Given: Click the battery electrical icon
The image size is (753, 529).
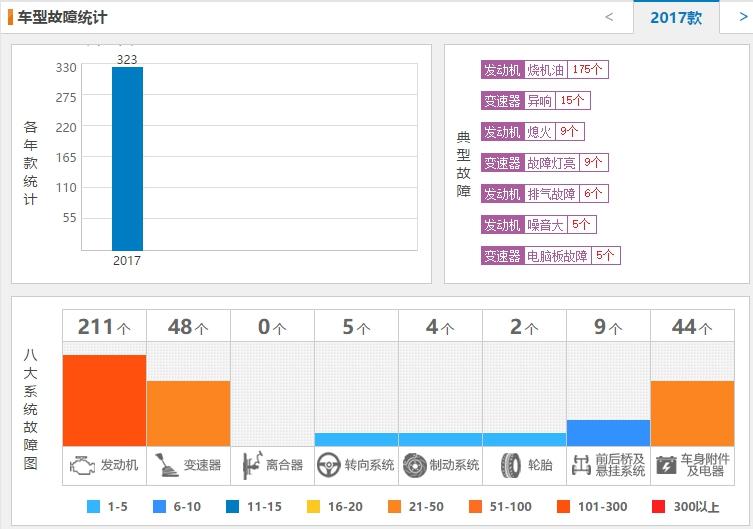Looking at the screenshot, I should pyautogui.click(x=666, y=465).
